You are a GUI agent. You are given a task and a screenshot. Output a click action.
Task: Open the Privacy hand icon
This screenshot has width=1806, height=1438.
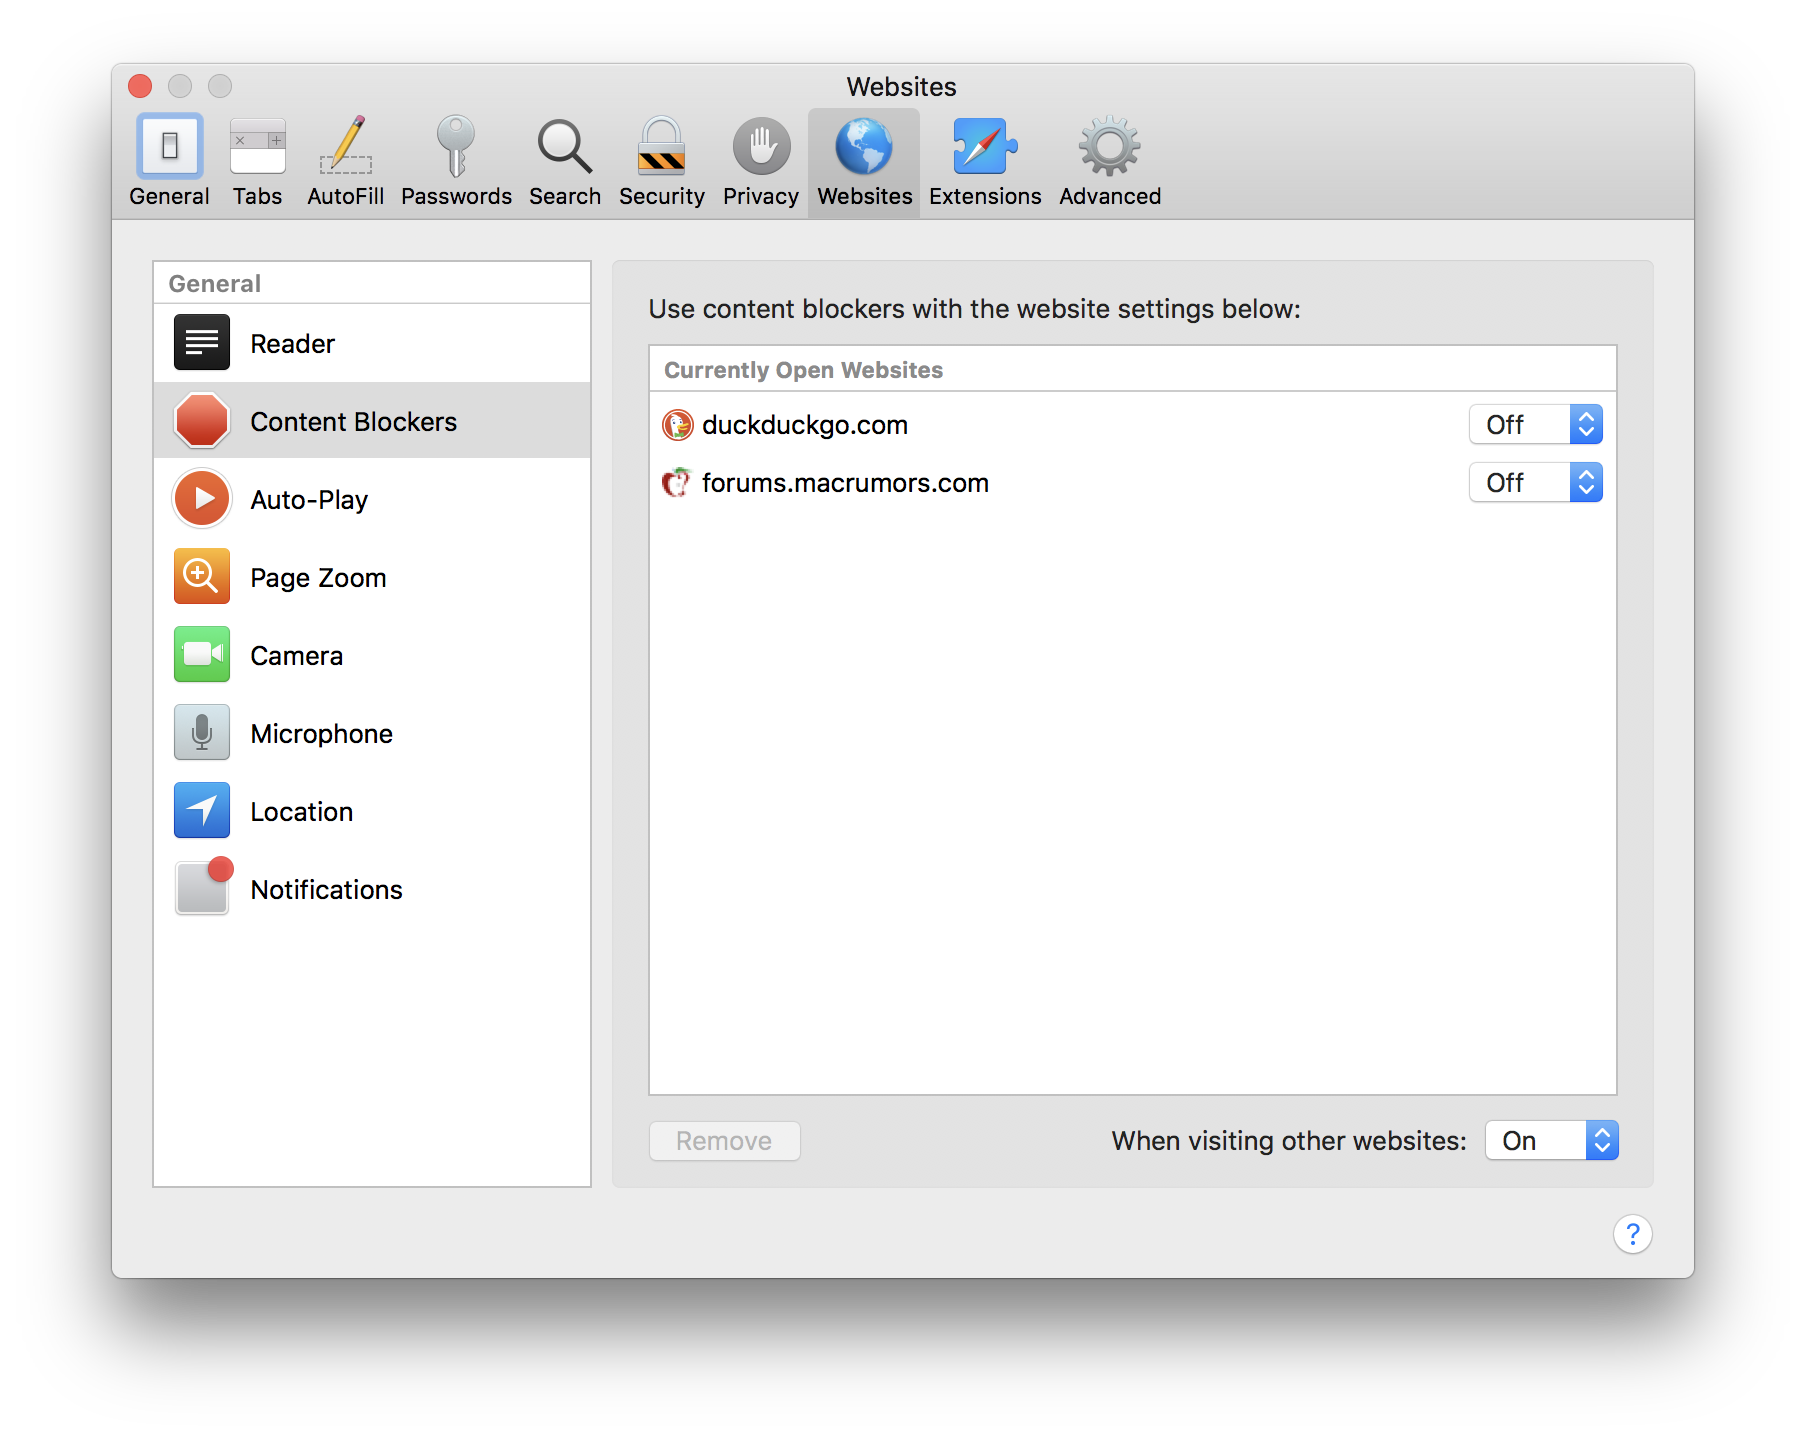(x=761, y=147)
